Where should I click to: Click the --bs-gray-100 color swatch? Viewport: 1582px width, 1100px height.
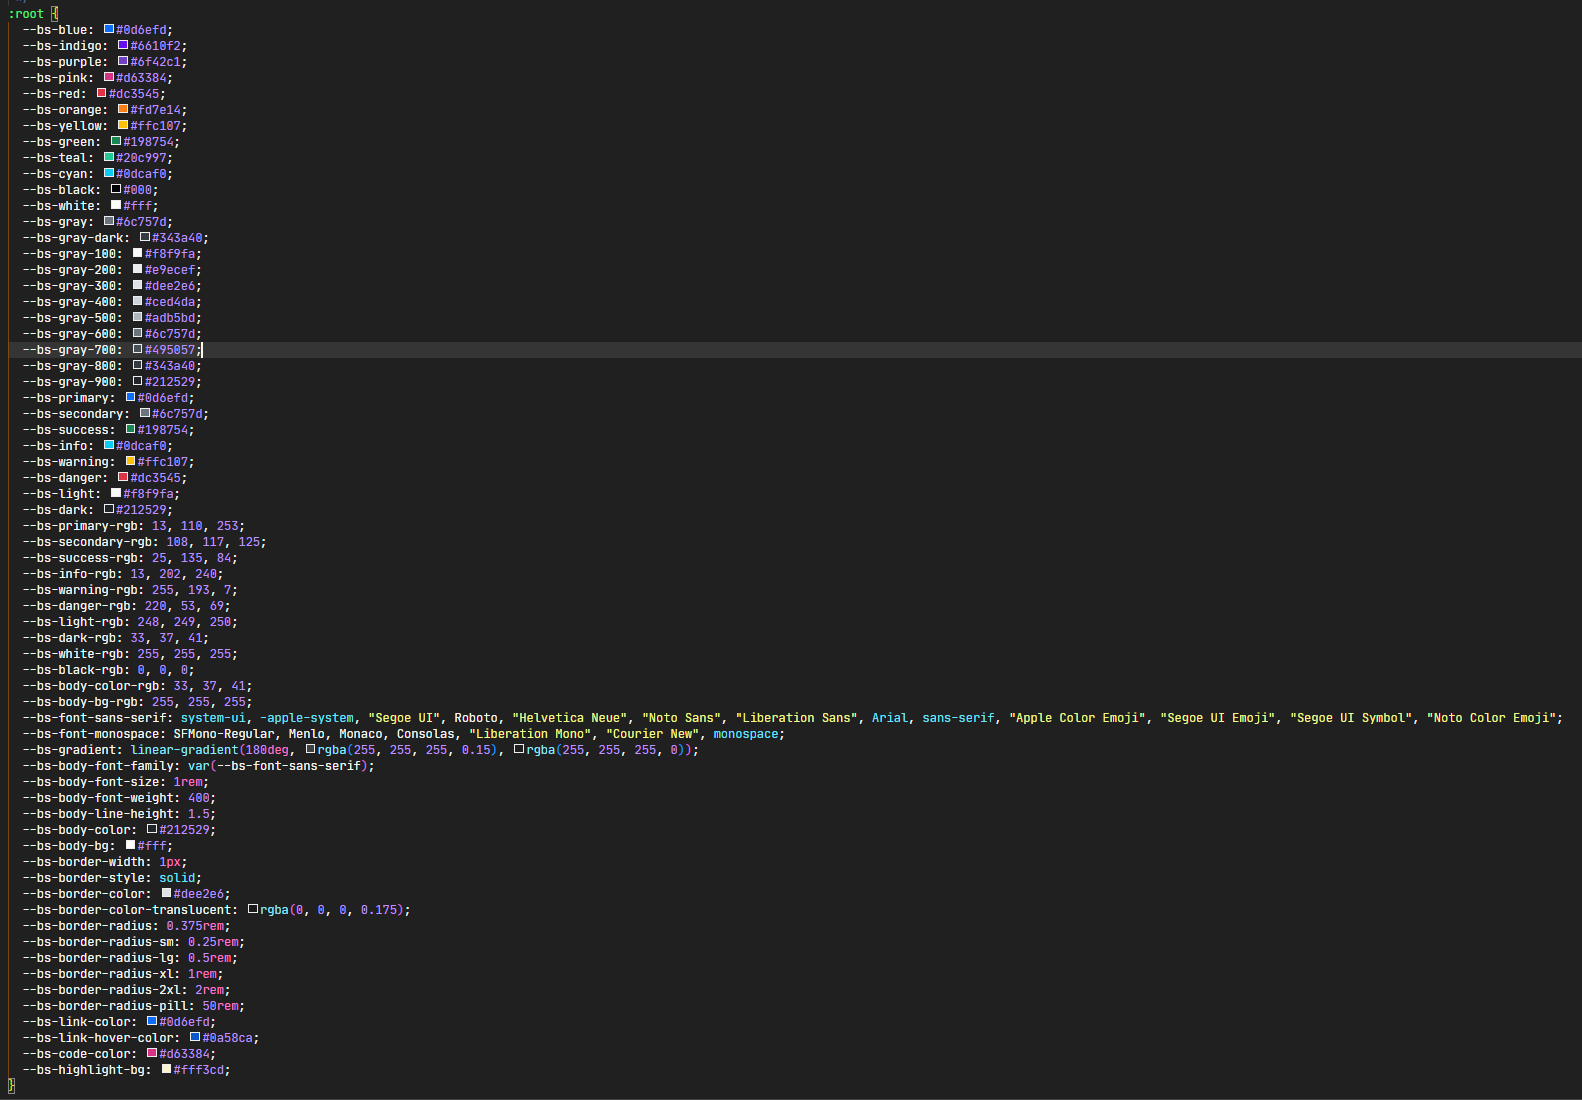coord(138,253)
